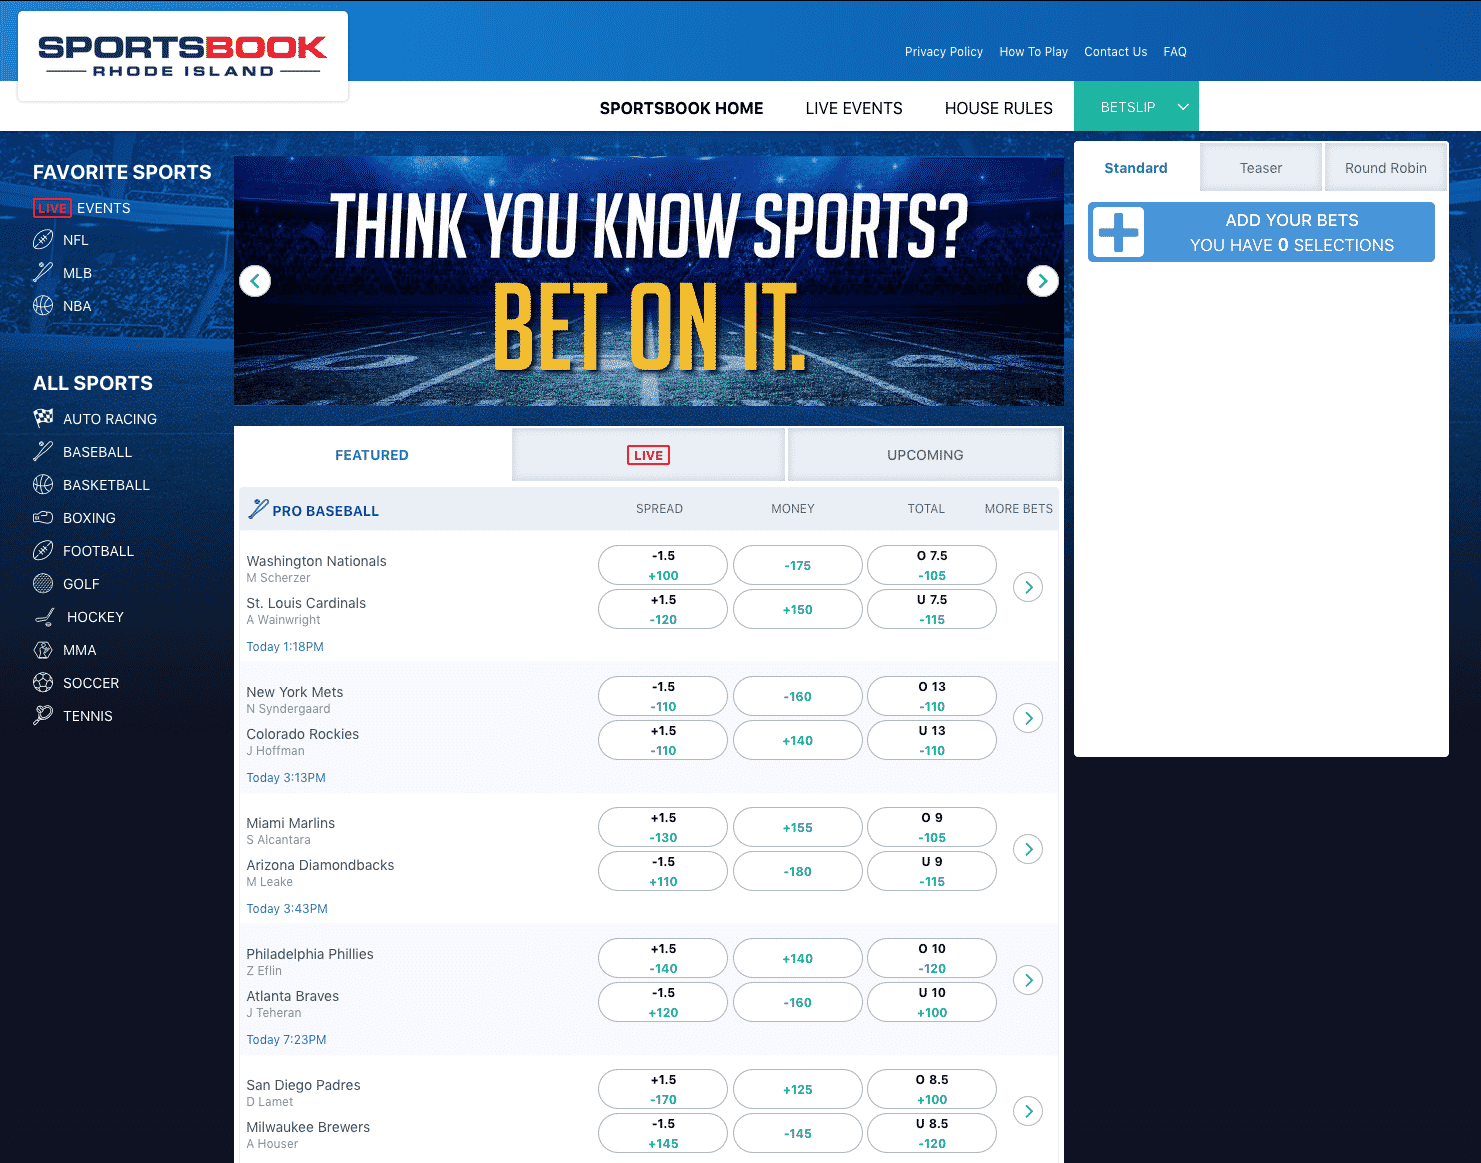Select Philadelphia Phillies +1.5 -140 spread

pos(663,958)
